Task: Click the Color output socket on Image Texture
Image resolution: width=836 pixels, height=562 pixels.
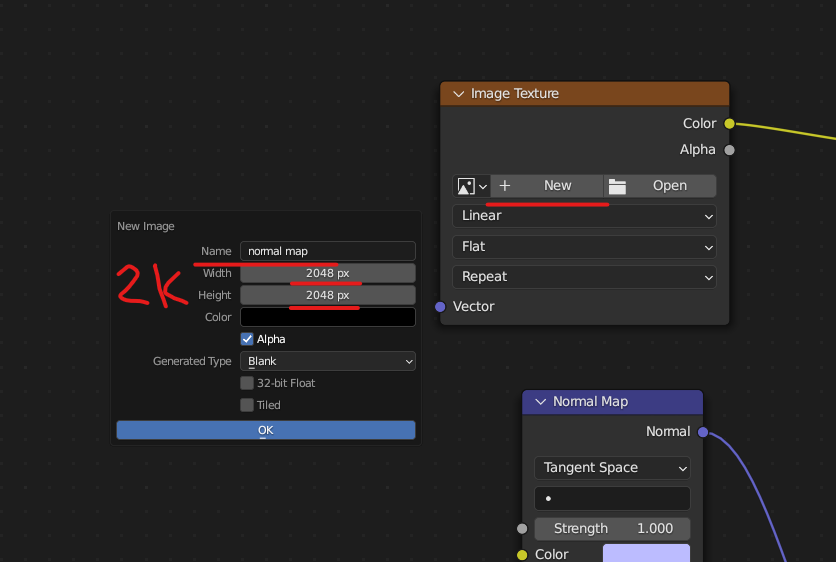Action: 729,124
